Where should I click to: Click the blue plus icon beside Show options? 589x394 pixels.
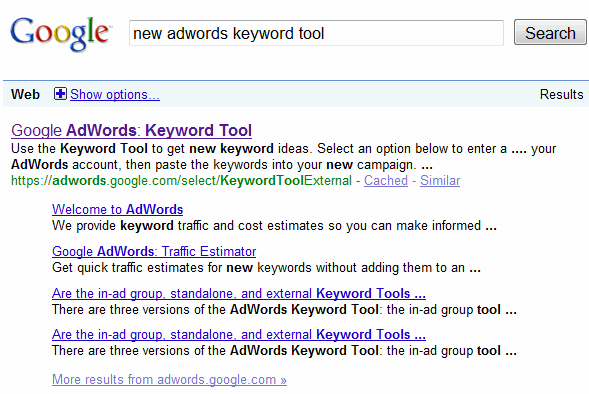60,94
